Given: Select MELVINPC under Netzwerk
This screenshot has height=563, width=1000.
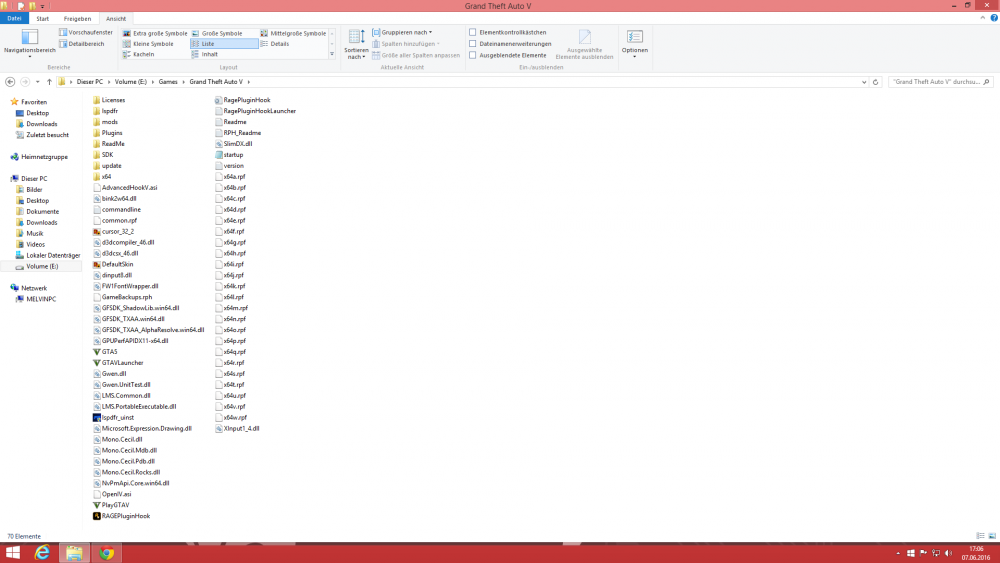Looking at the screenshot, I should click(41, 299).
